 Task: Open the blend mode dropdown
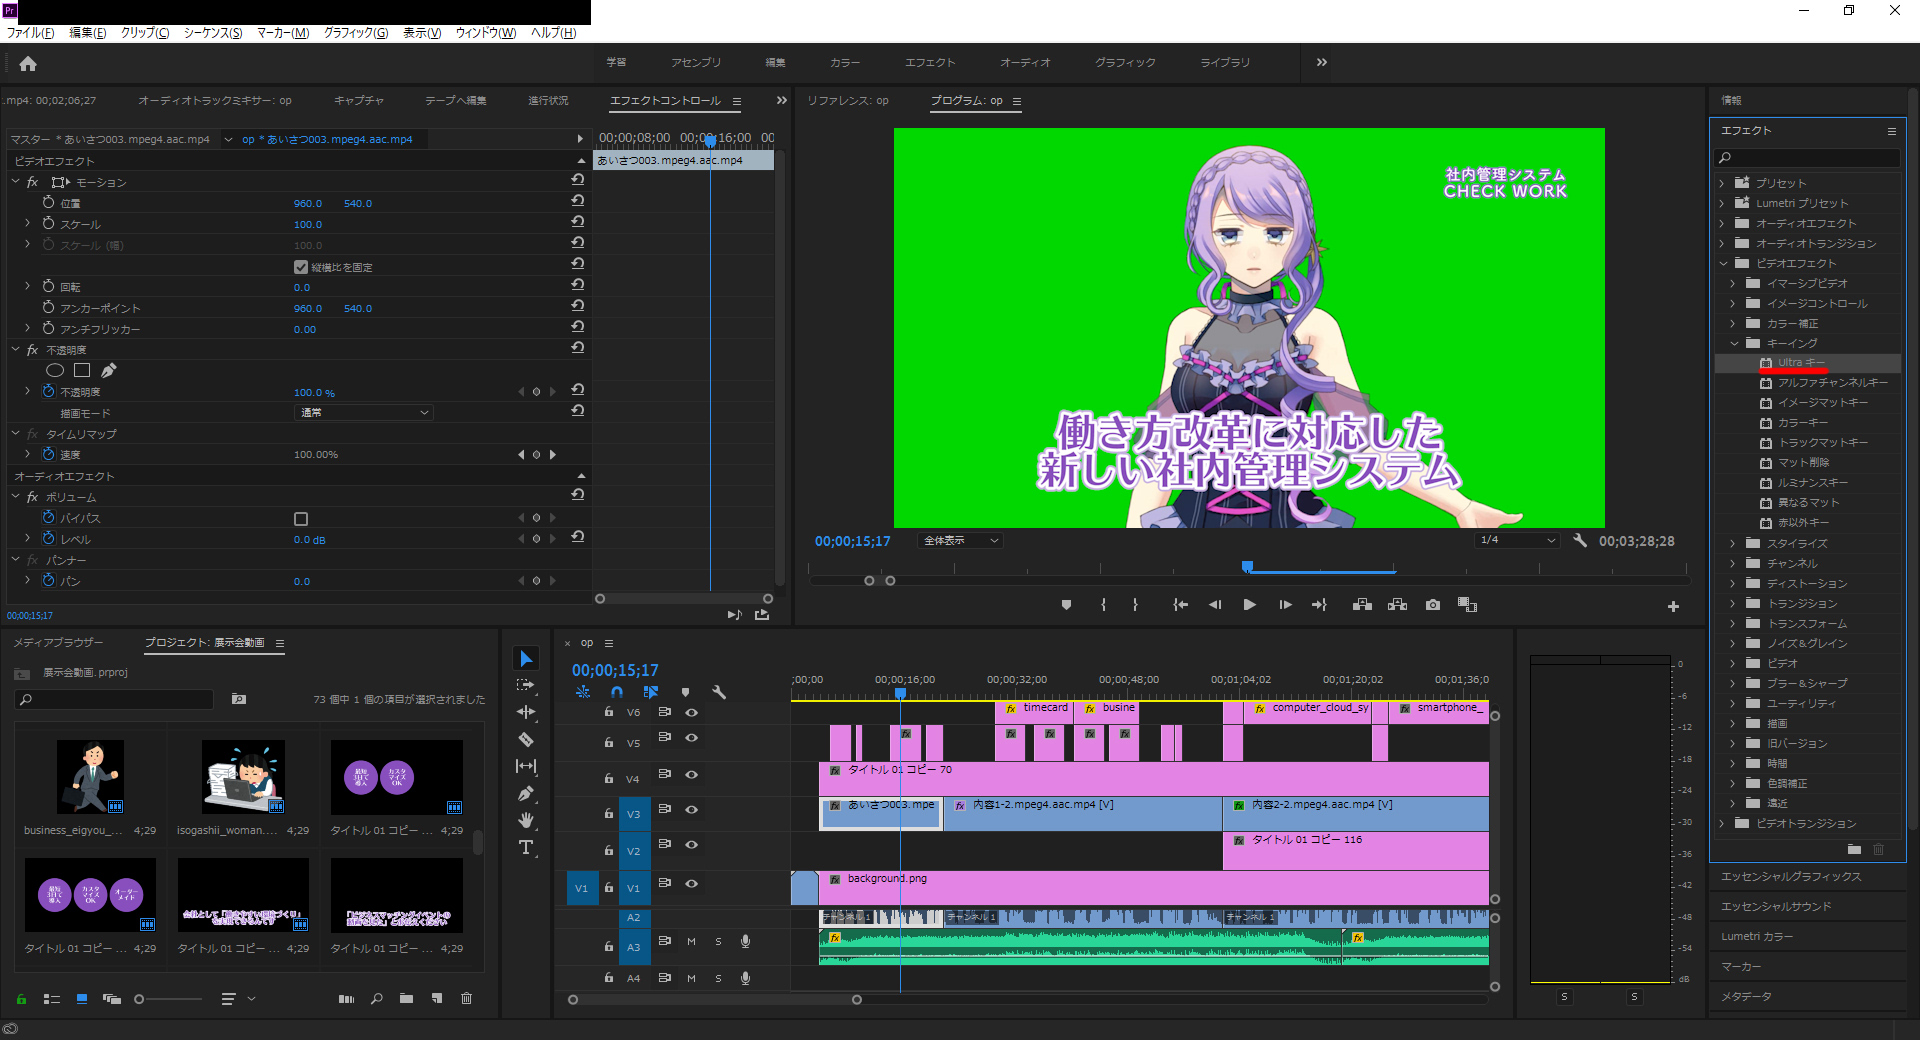364,412
